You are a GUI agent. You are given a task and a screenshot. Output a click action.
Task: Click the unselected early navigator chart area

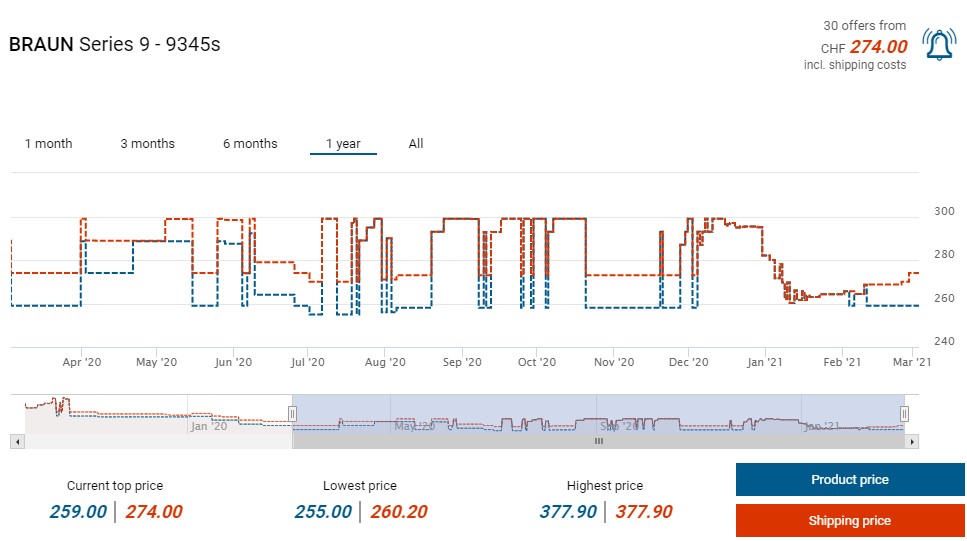150,413
